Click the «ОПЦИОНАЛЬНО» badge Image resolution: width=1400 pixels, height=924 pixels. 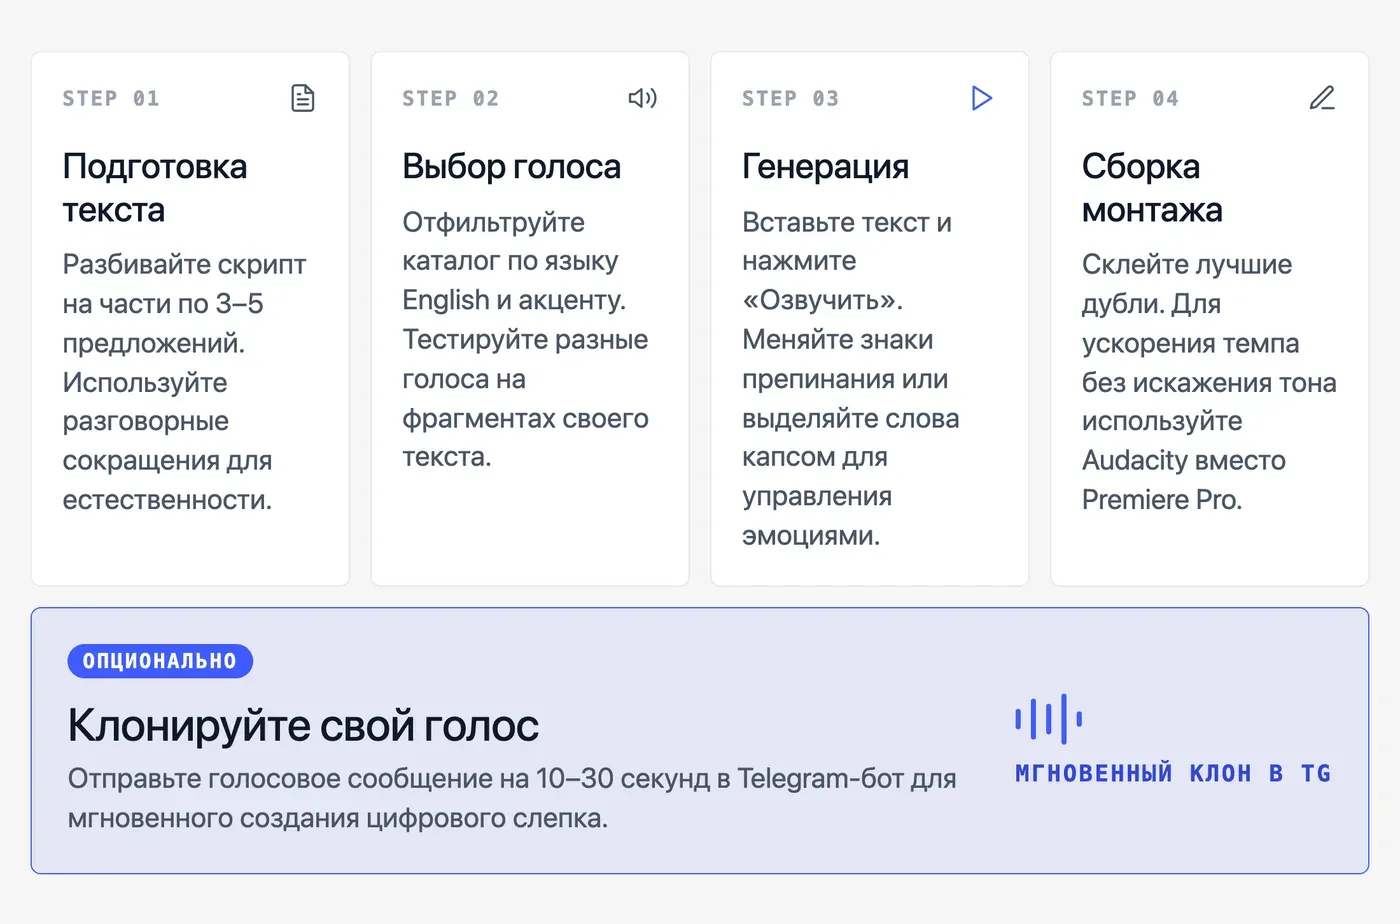(x=160, y=661)
